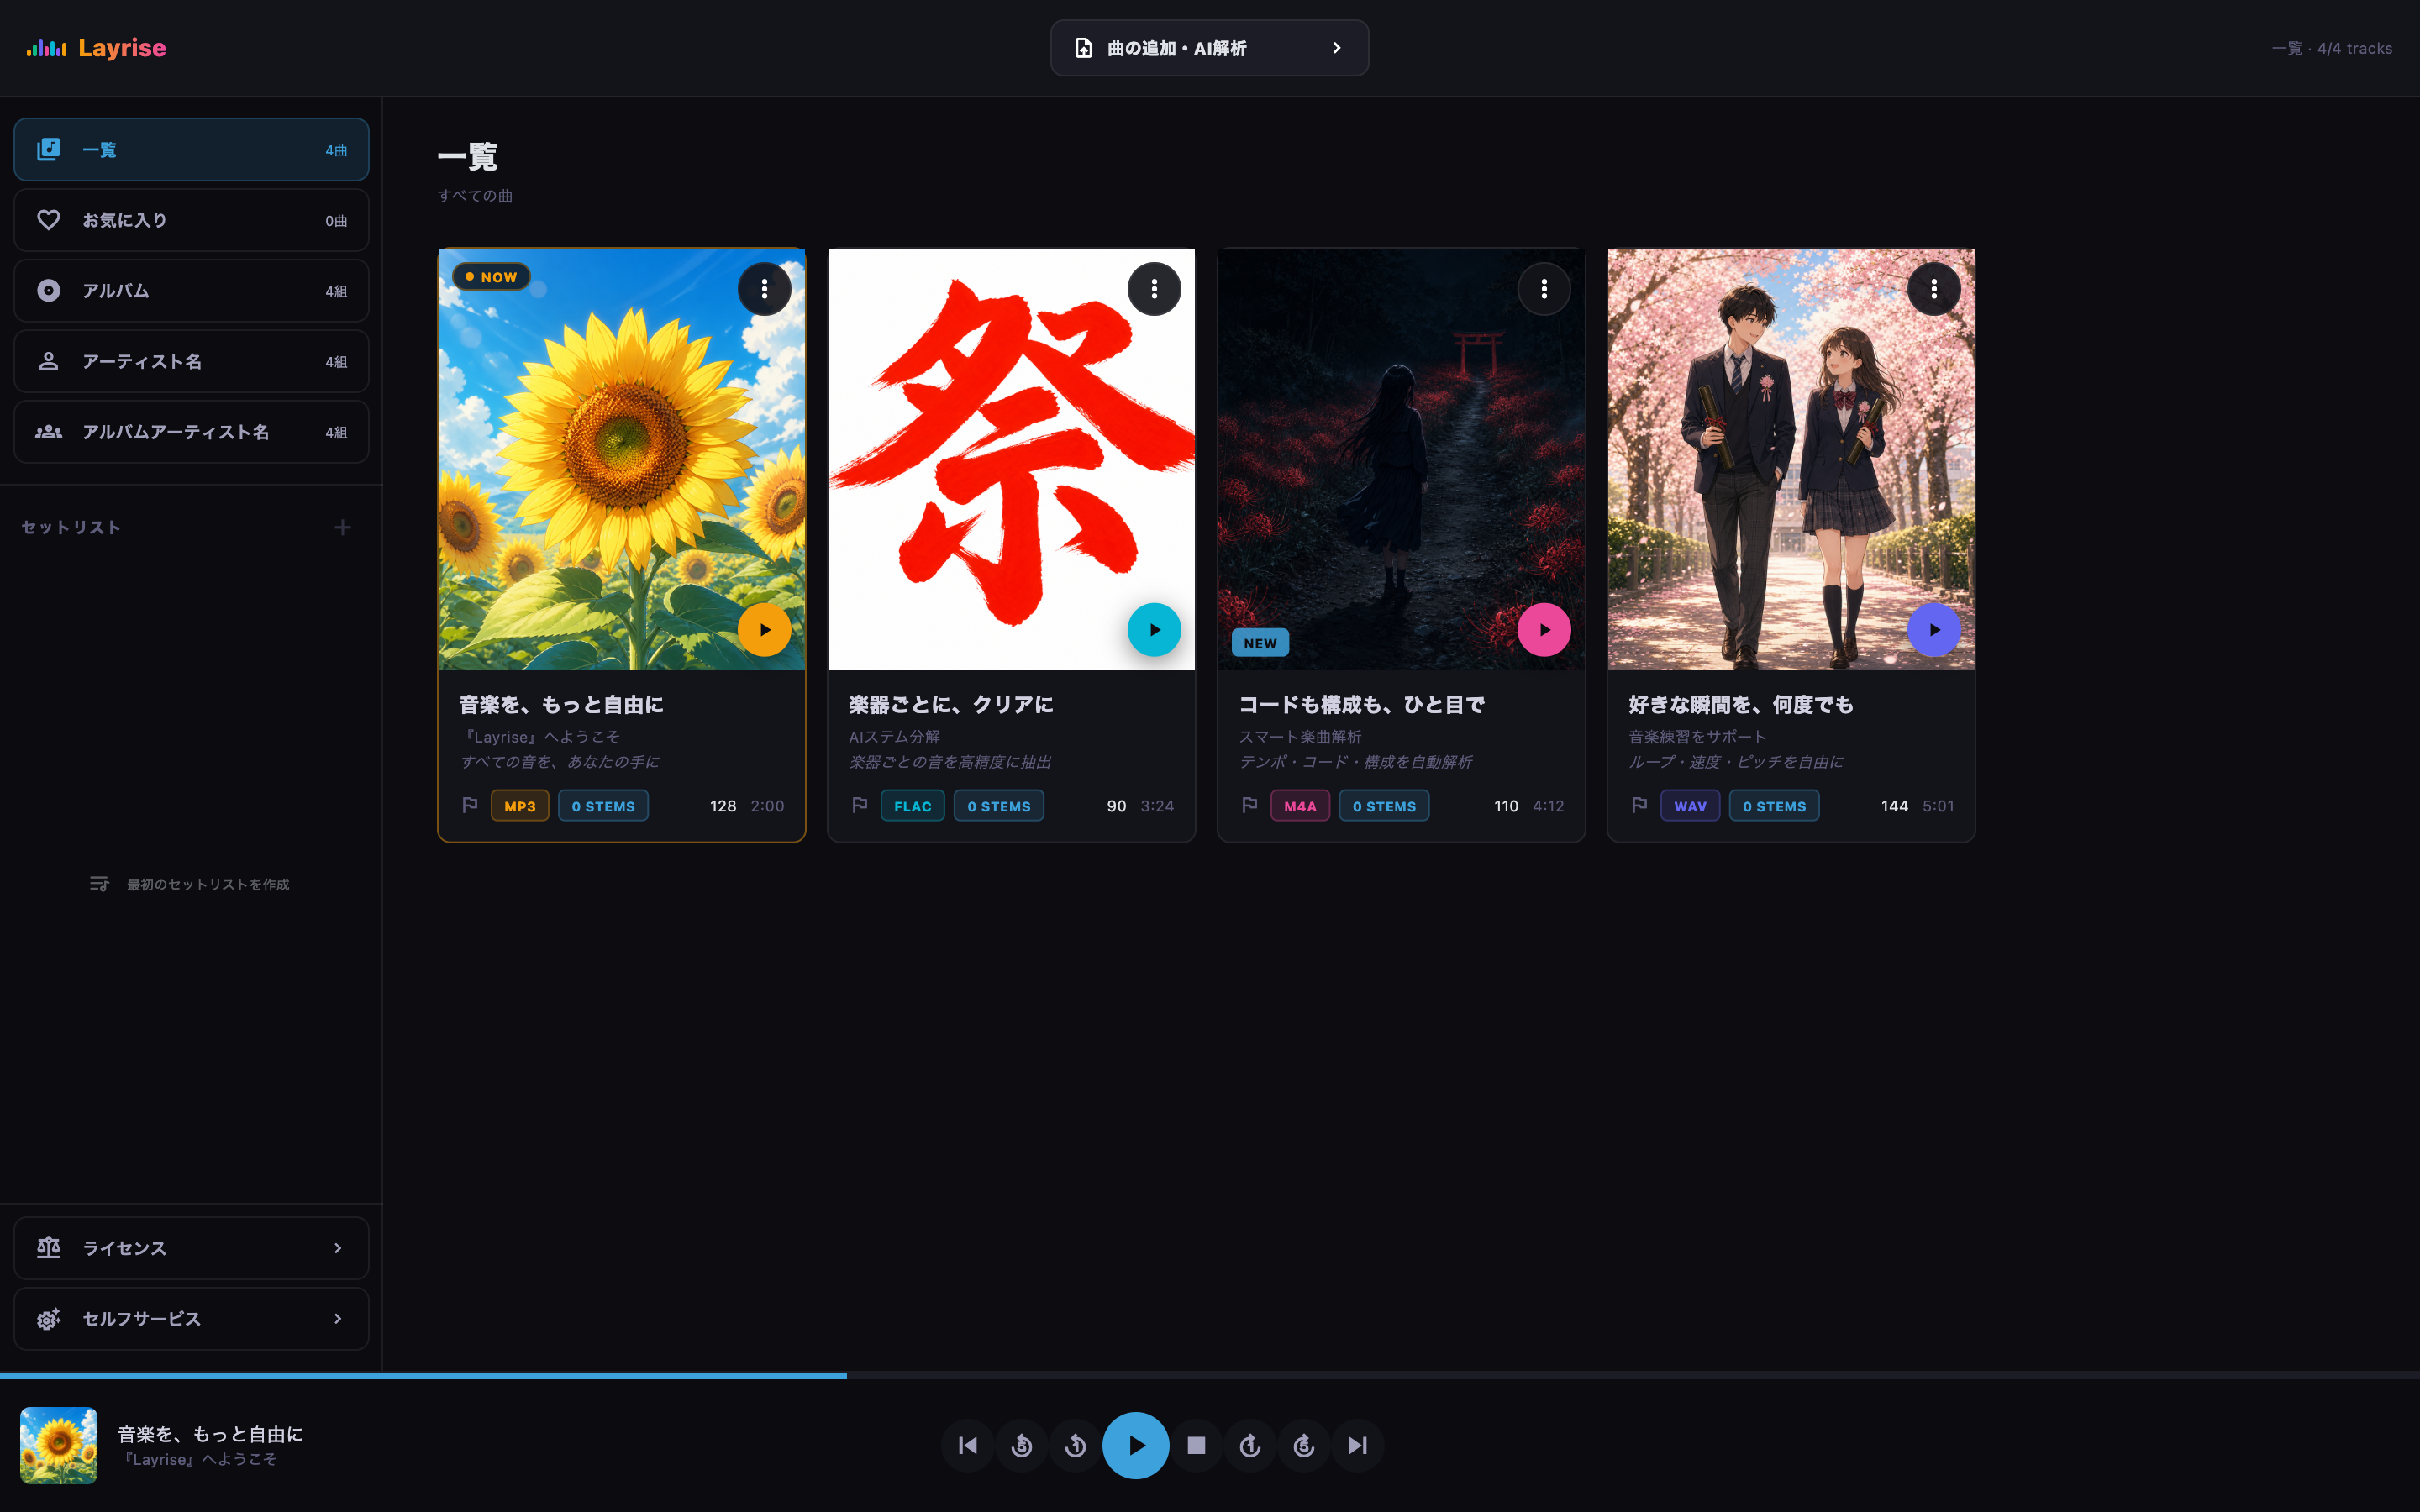2420x1512 pixels.
Task: Open more options on cherry blossom card
Action: [x=1934, y=289]
